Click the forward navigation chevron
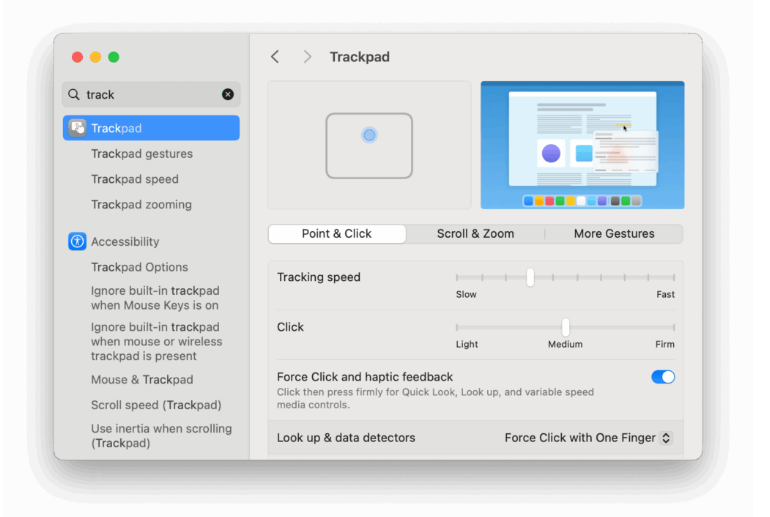 [307, 57]
